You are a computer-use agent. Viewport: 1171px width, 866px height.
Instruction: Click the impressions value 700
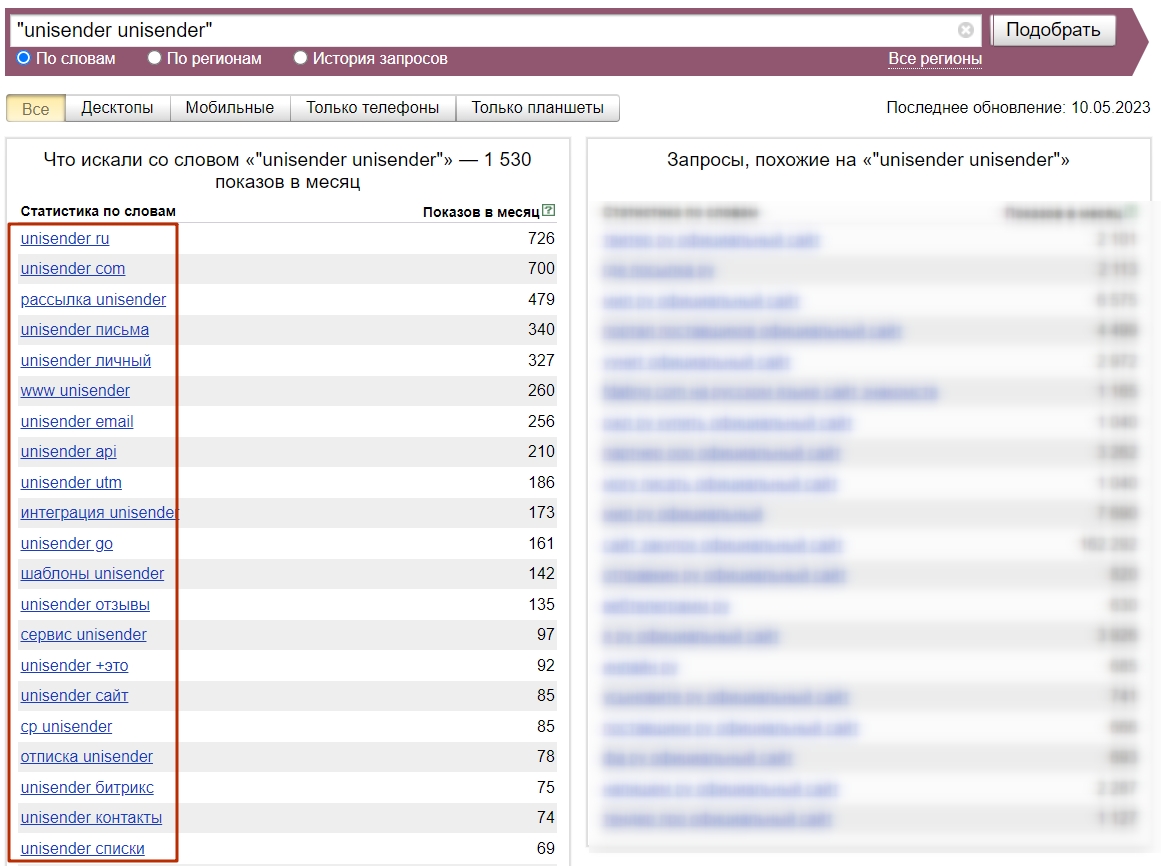pos(541,269)
